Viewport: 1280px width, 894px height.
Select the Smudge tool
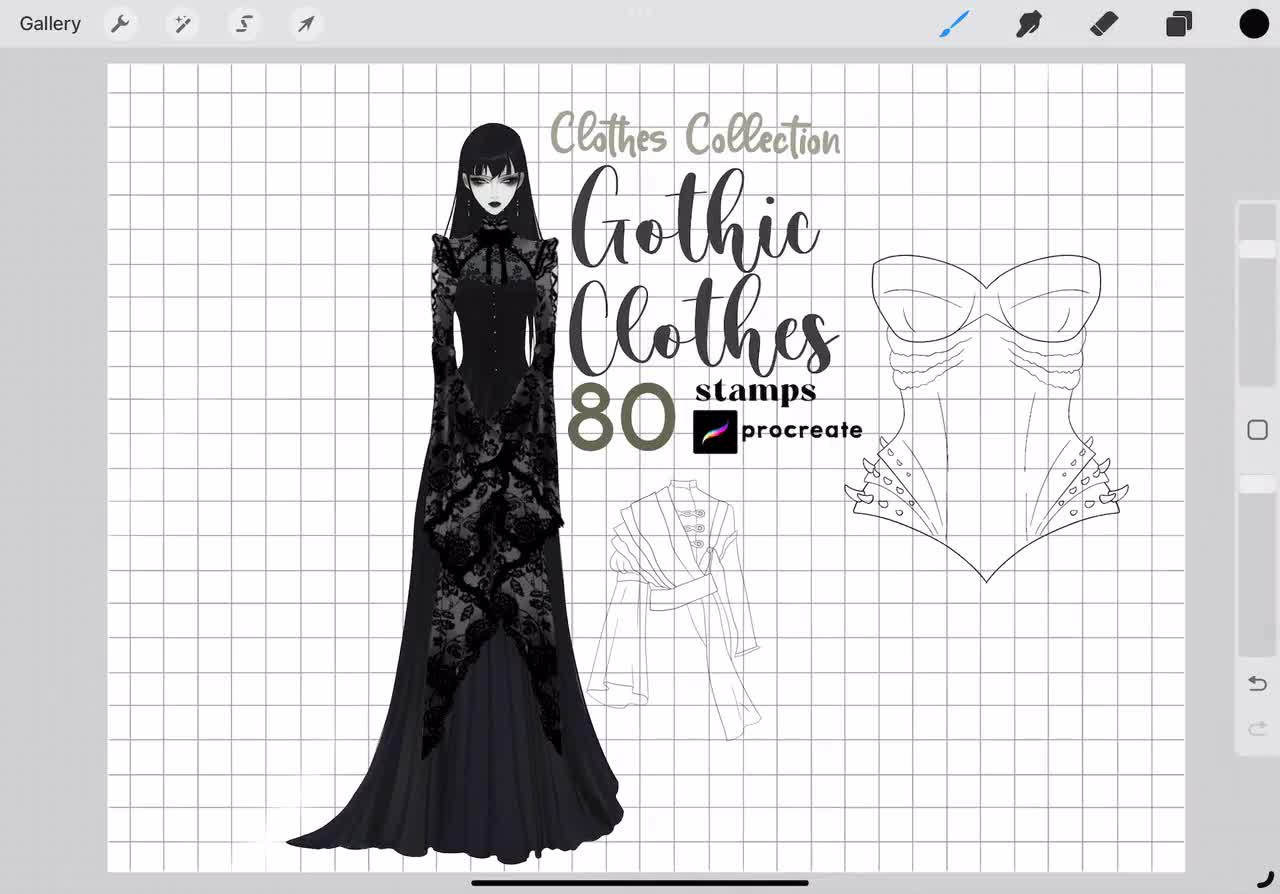(1029, 24)
